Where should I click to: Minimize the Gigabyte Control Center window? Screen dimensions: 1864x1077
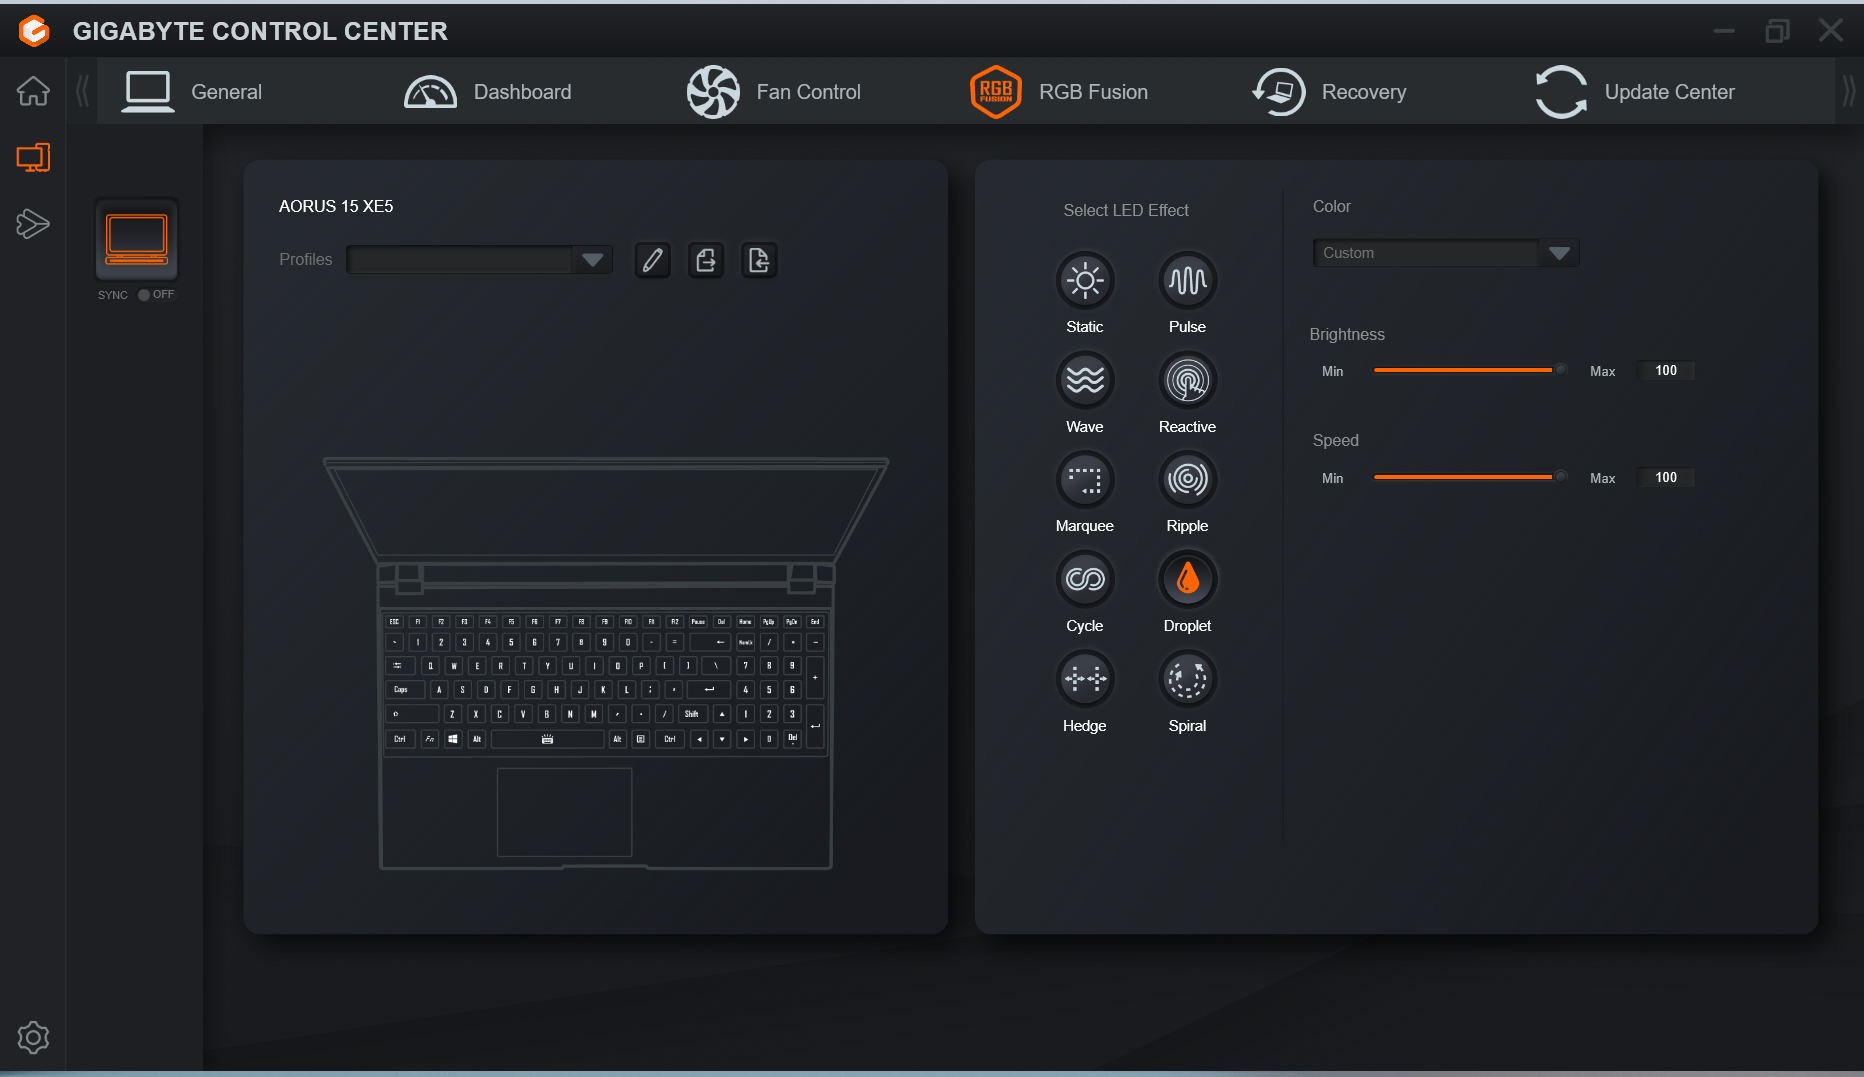point(1724,31)
